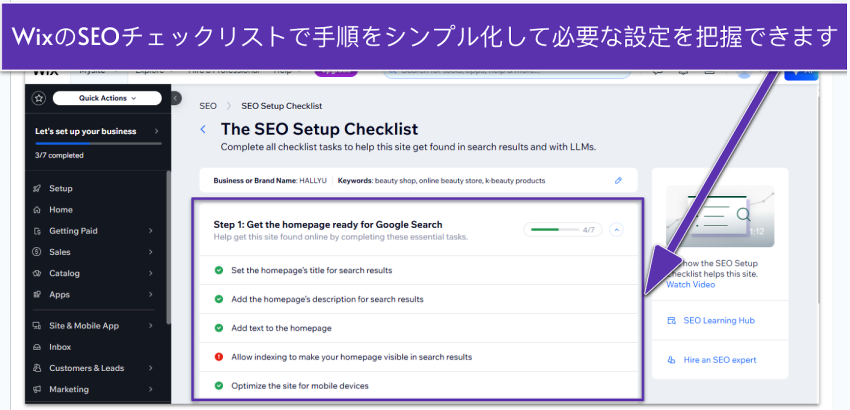Click the Watch Video link
The height and width of the screenshot is (410, 850).
[690, 285]
